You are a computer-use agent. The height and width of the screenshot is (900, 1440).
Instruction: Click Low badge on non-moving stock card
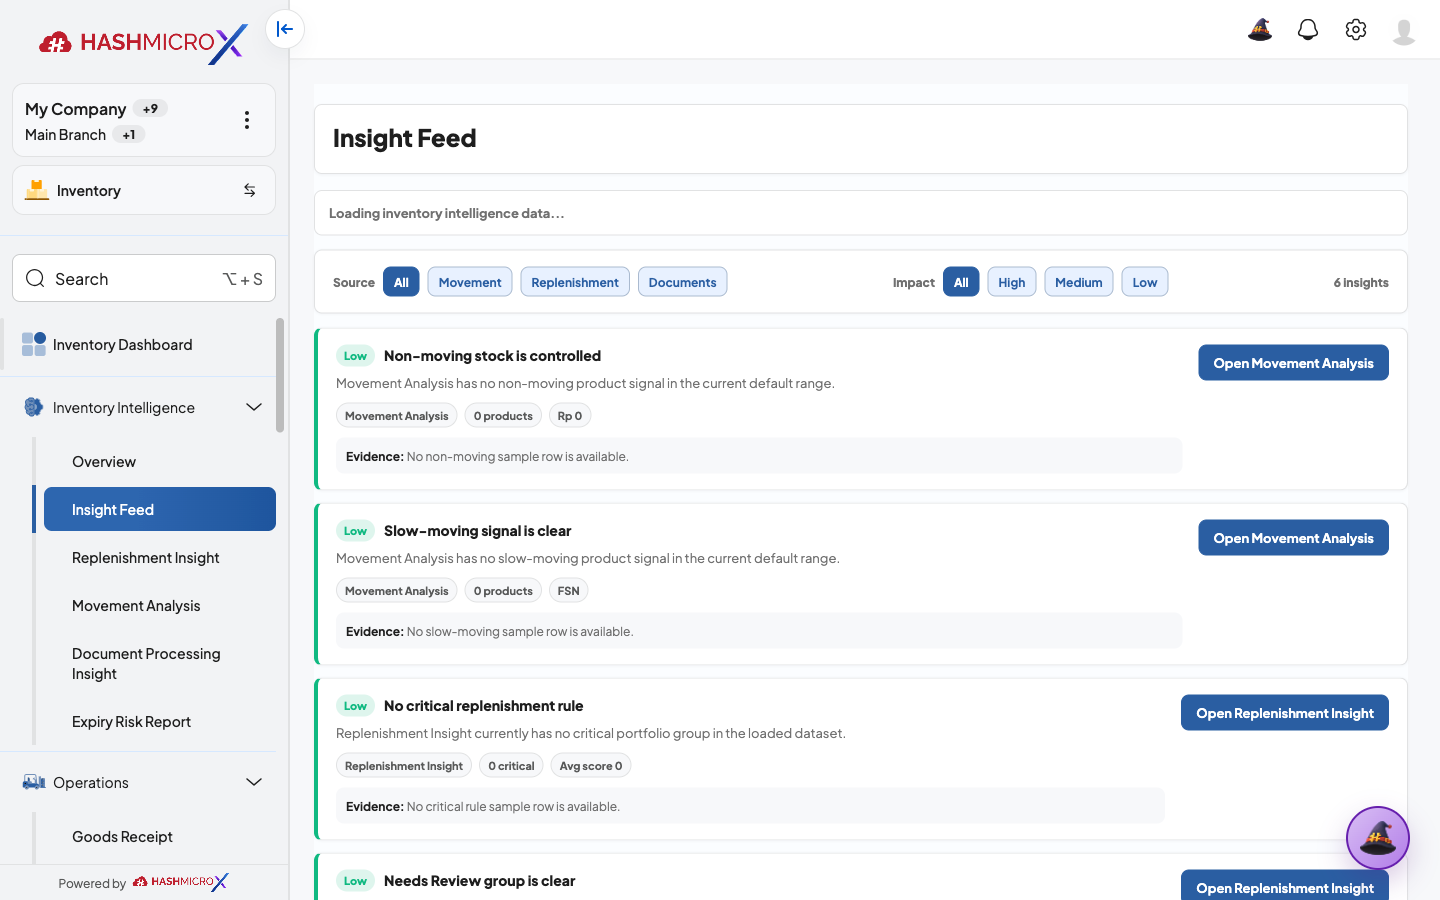coord(355,356)
